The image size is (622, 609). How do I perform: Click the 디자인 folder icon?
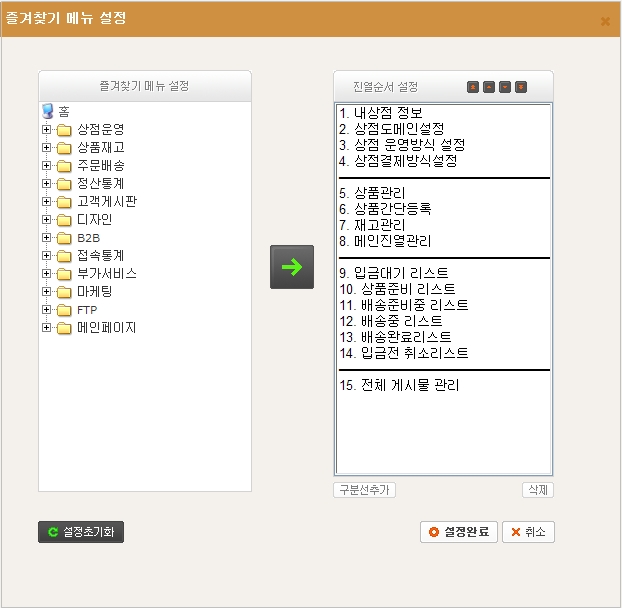pos(64,220)
